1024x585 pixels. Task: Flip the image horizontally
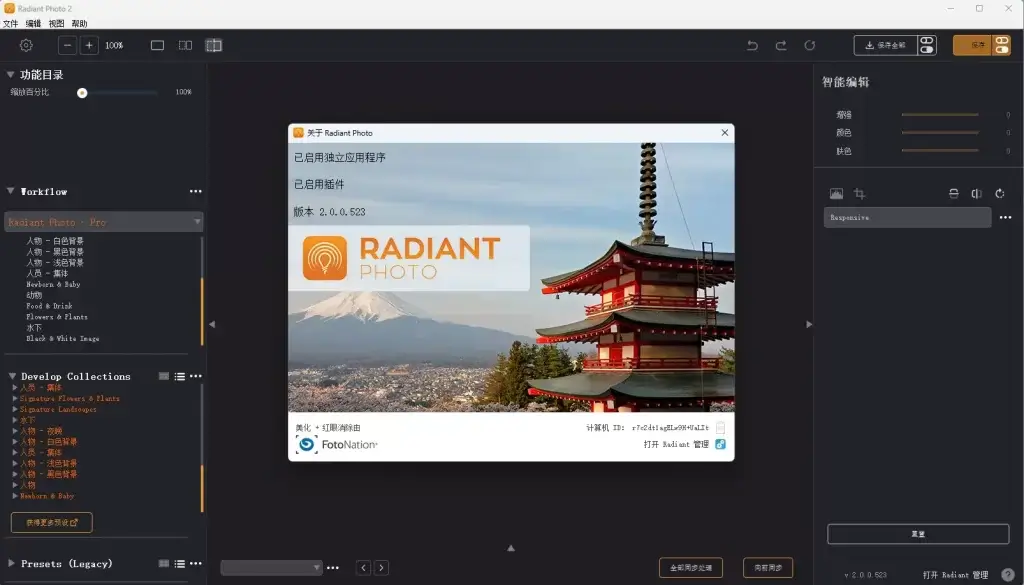pos(977,194)
